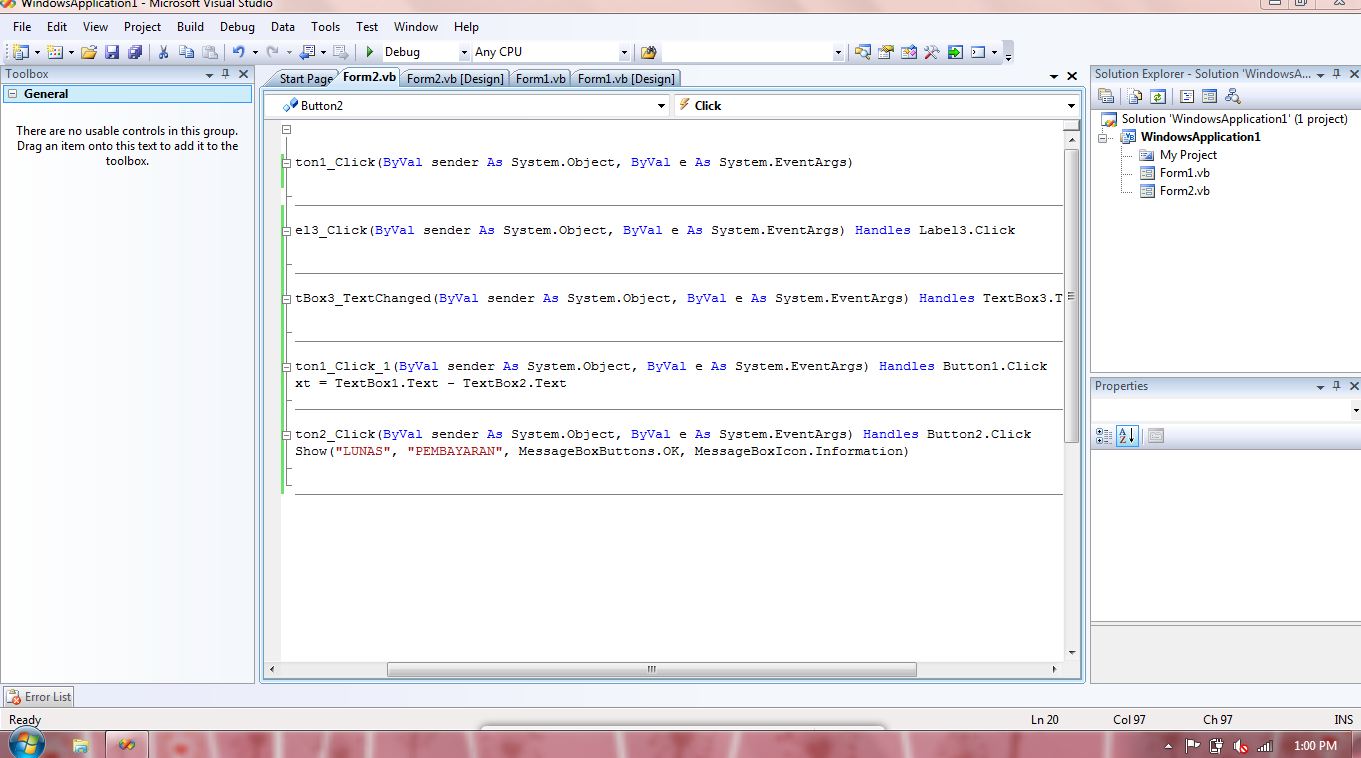Select Form1.vb in Solution Explorer
The height and width of the screenshot is (758, 1361).
click(1184, 173)
